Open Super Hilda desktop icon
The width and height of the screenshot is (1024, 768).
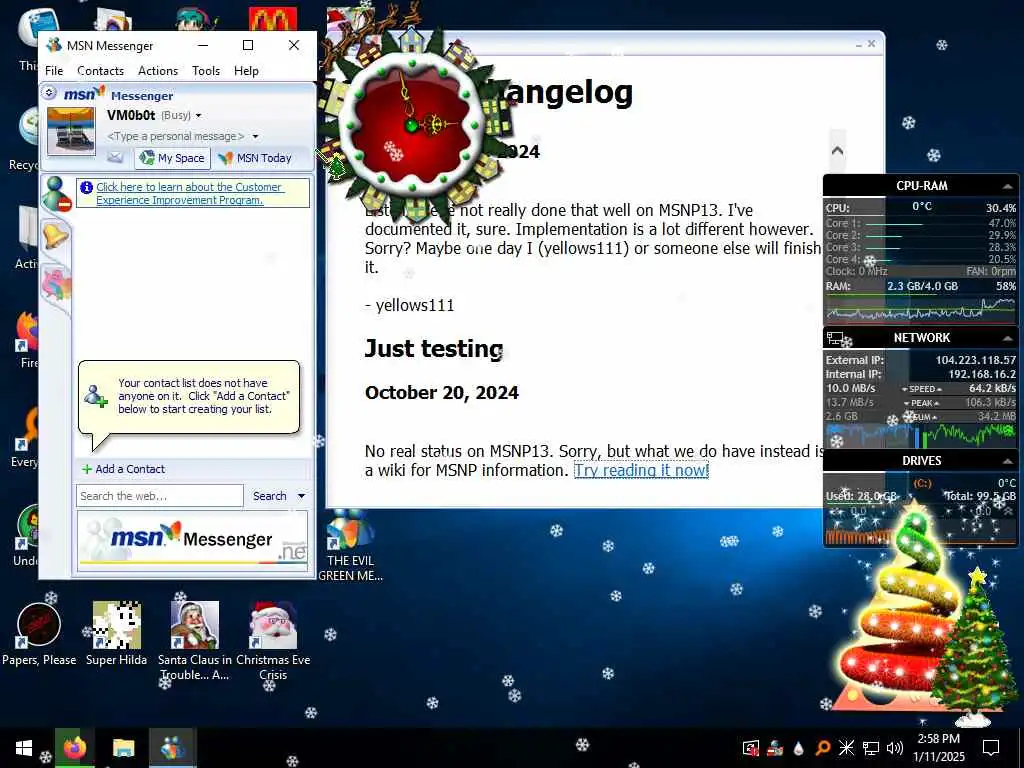pos(116,633)
